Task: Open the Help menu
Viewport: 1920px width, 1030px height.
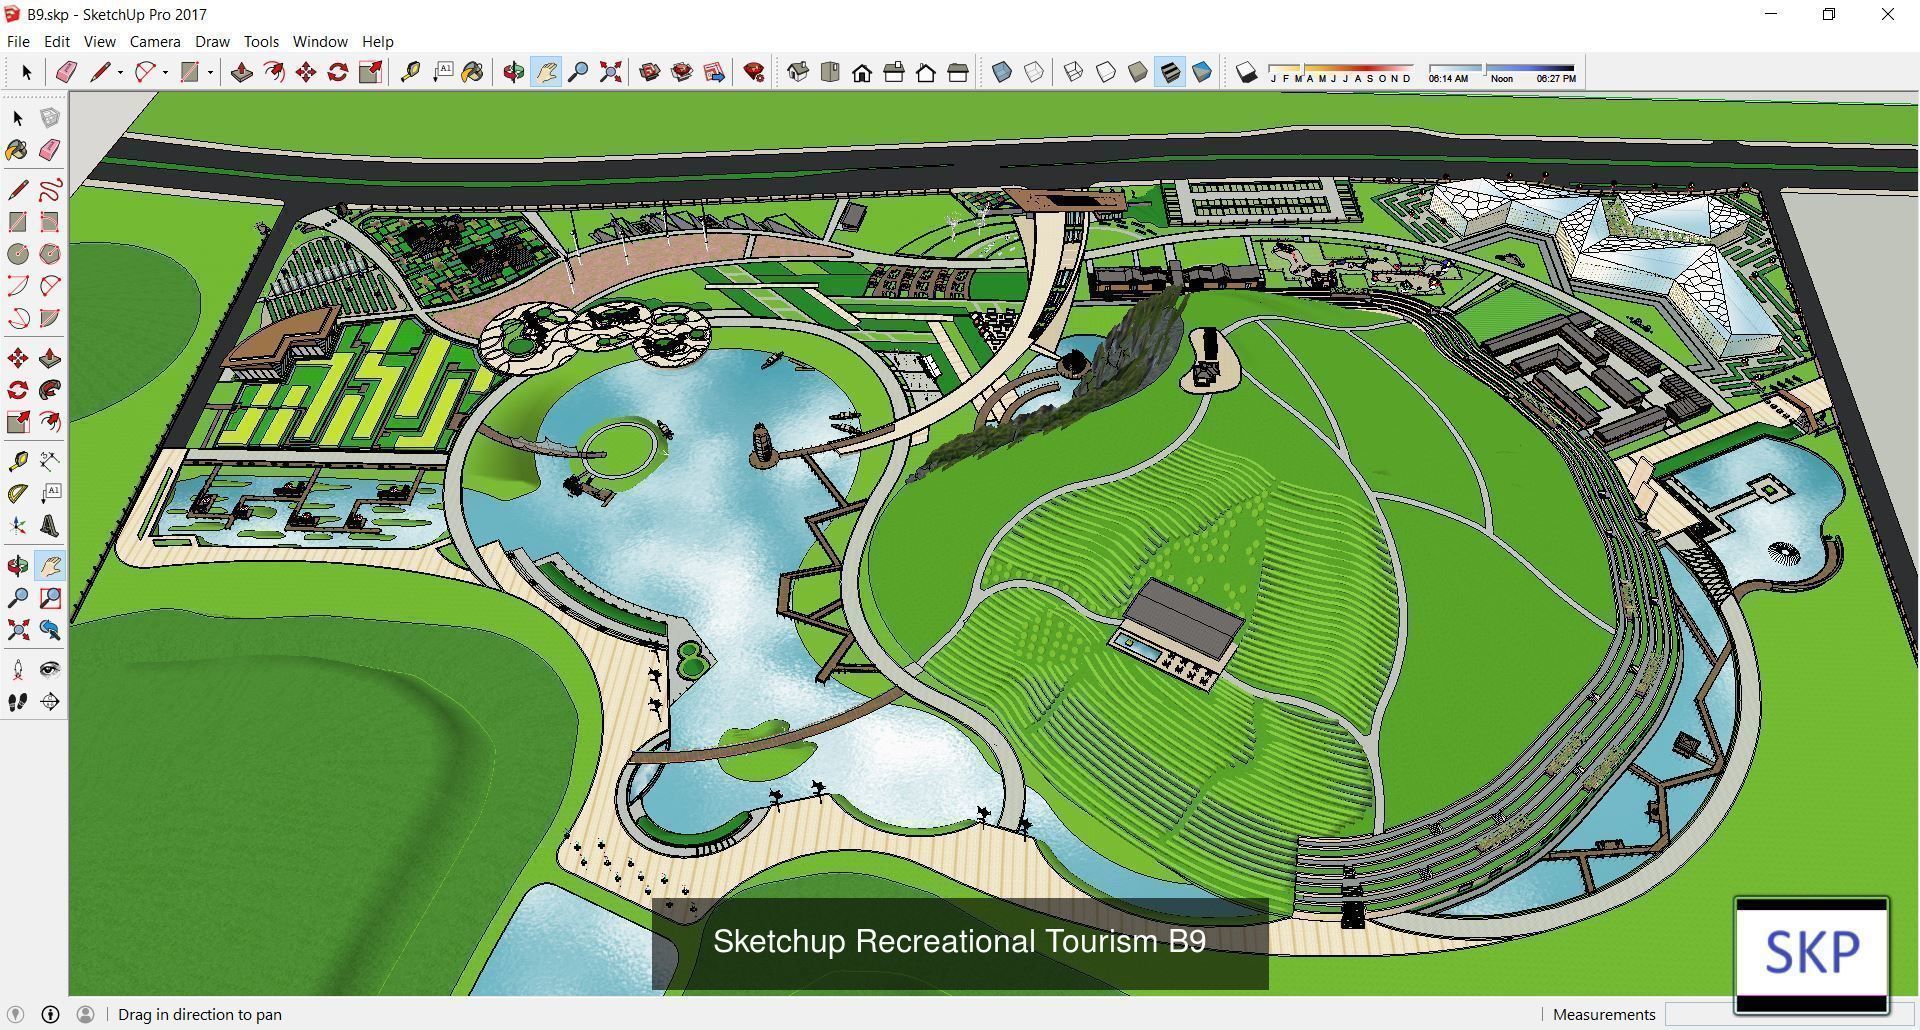Action: (x=378, y=41)
